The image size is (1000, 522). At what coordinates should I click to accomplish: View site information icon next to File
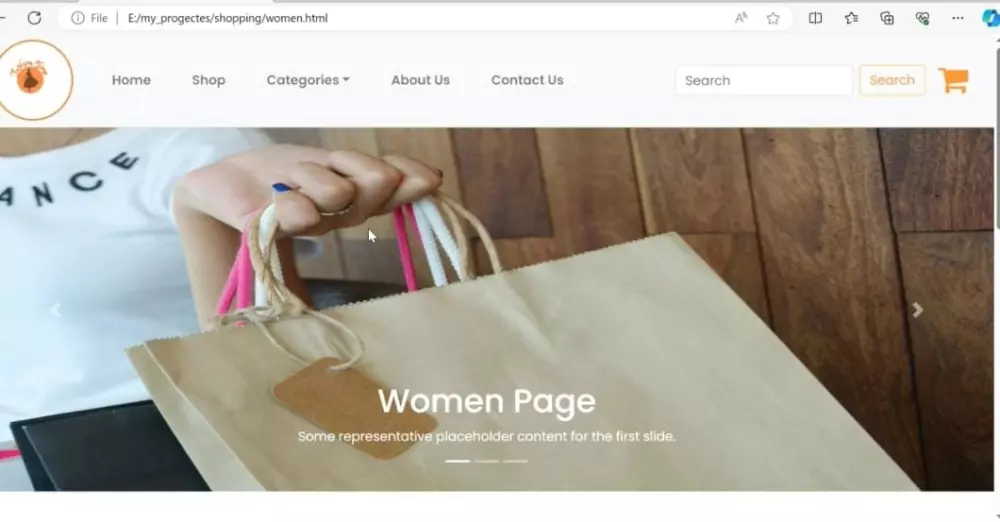[77, 18]
